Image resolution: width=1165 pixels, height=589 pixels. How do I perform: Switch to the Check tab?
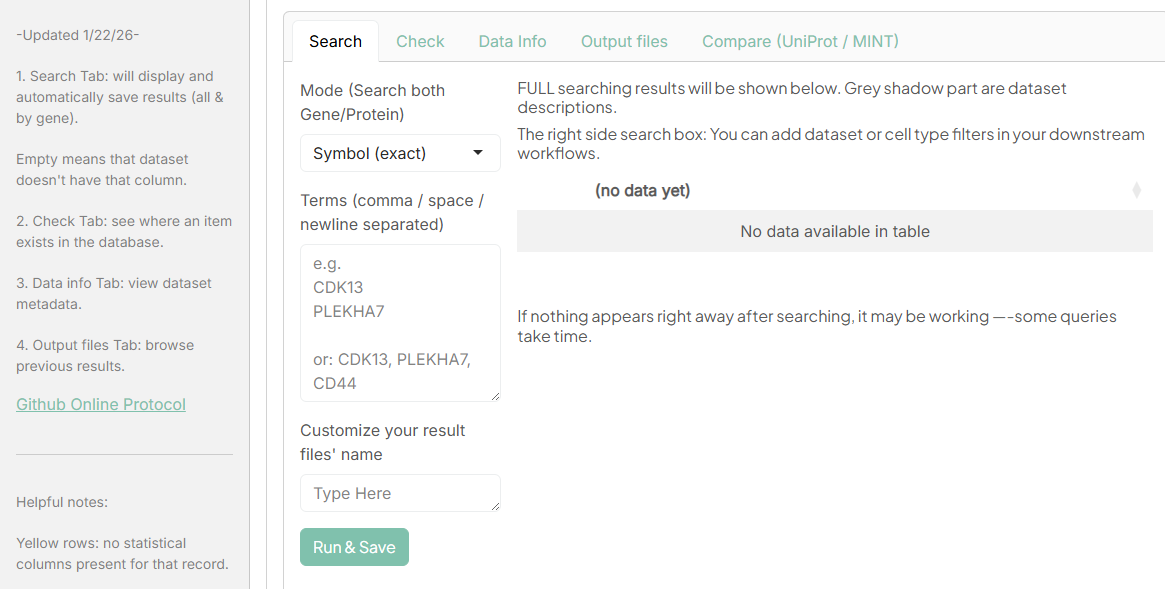pos(420,41)
